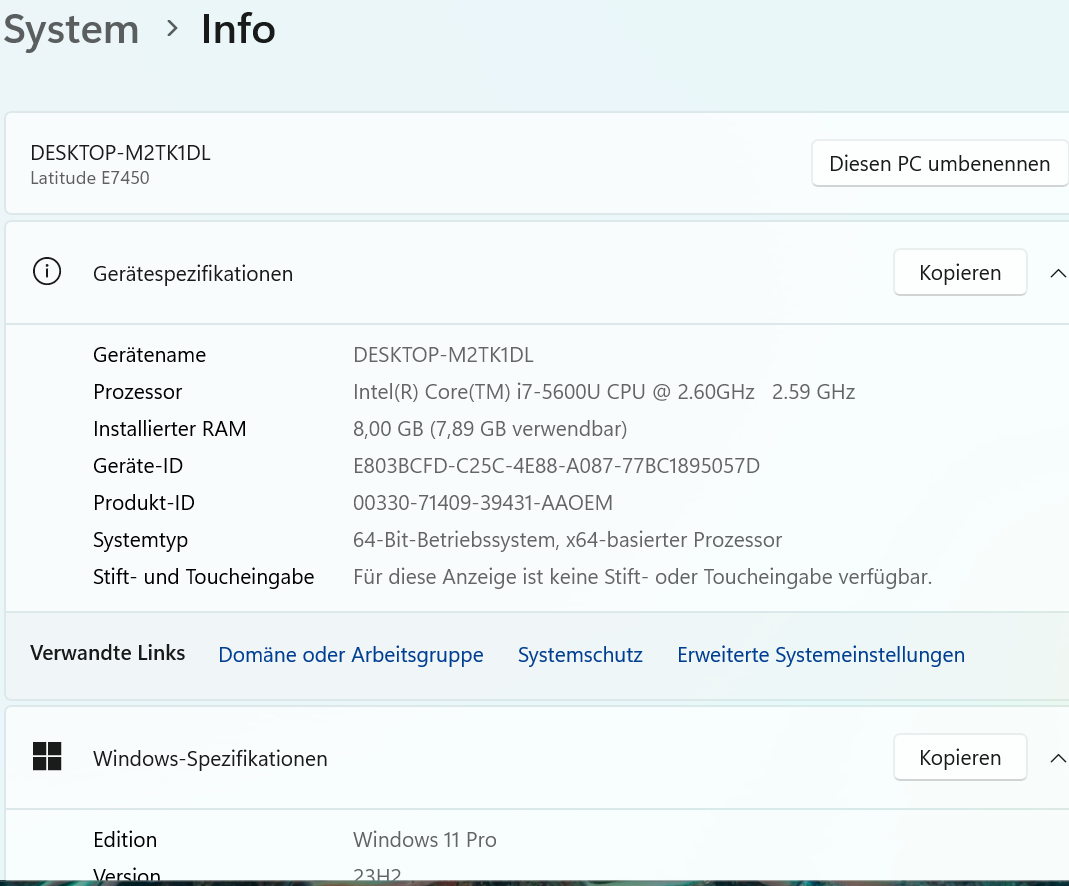Select the Installierter RAM label

170,429
